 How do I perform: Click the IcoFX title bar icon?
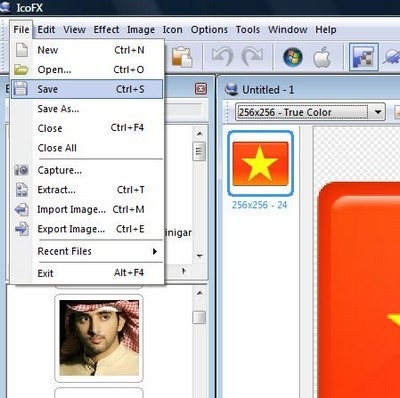[5, 7]
